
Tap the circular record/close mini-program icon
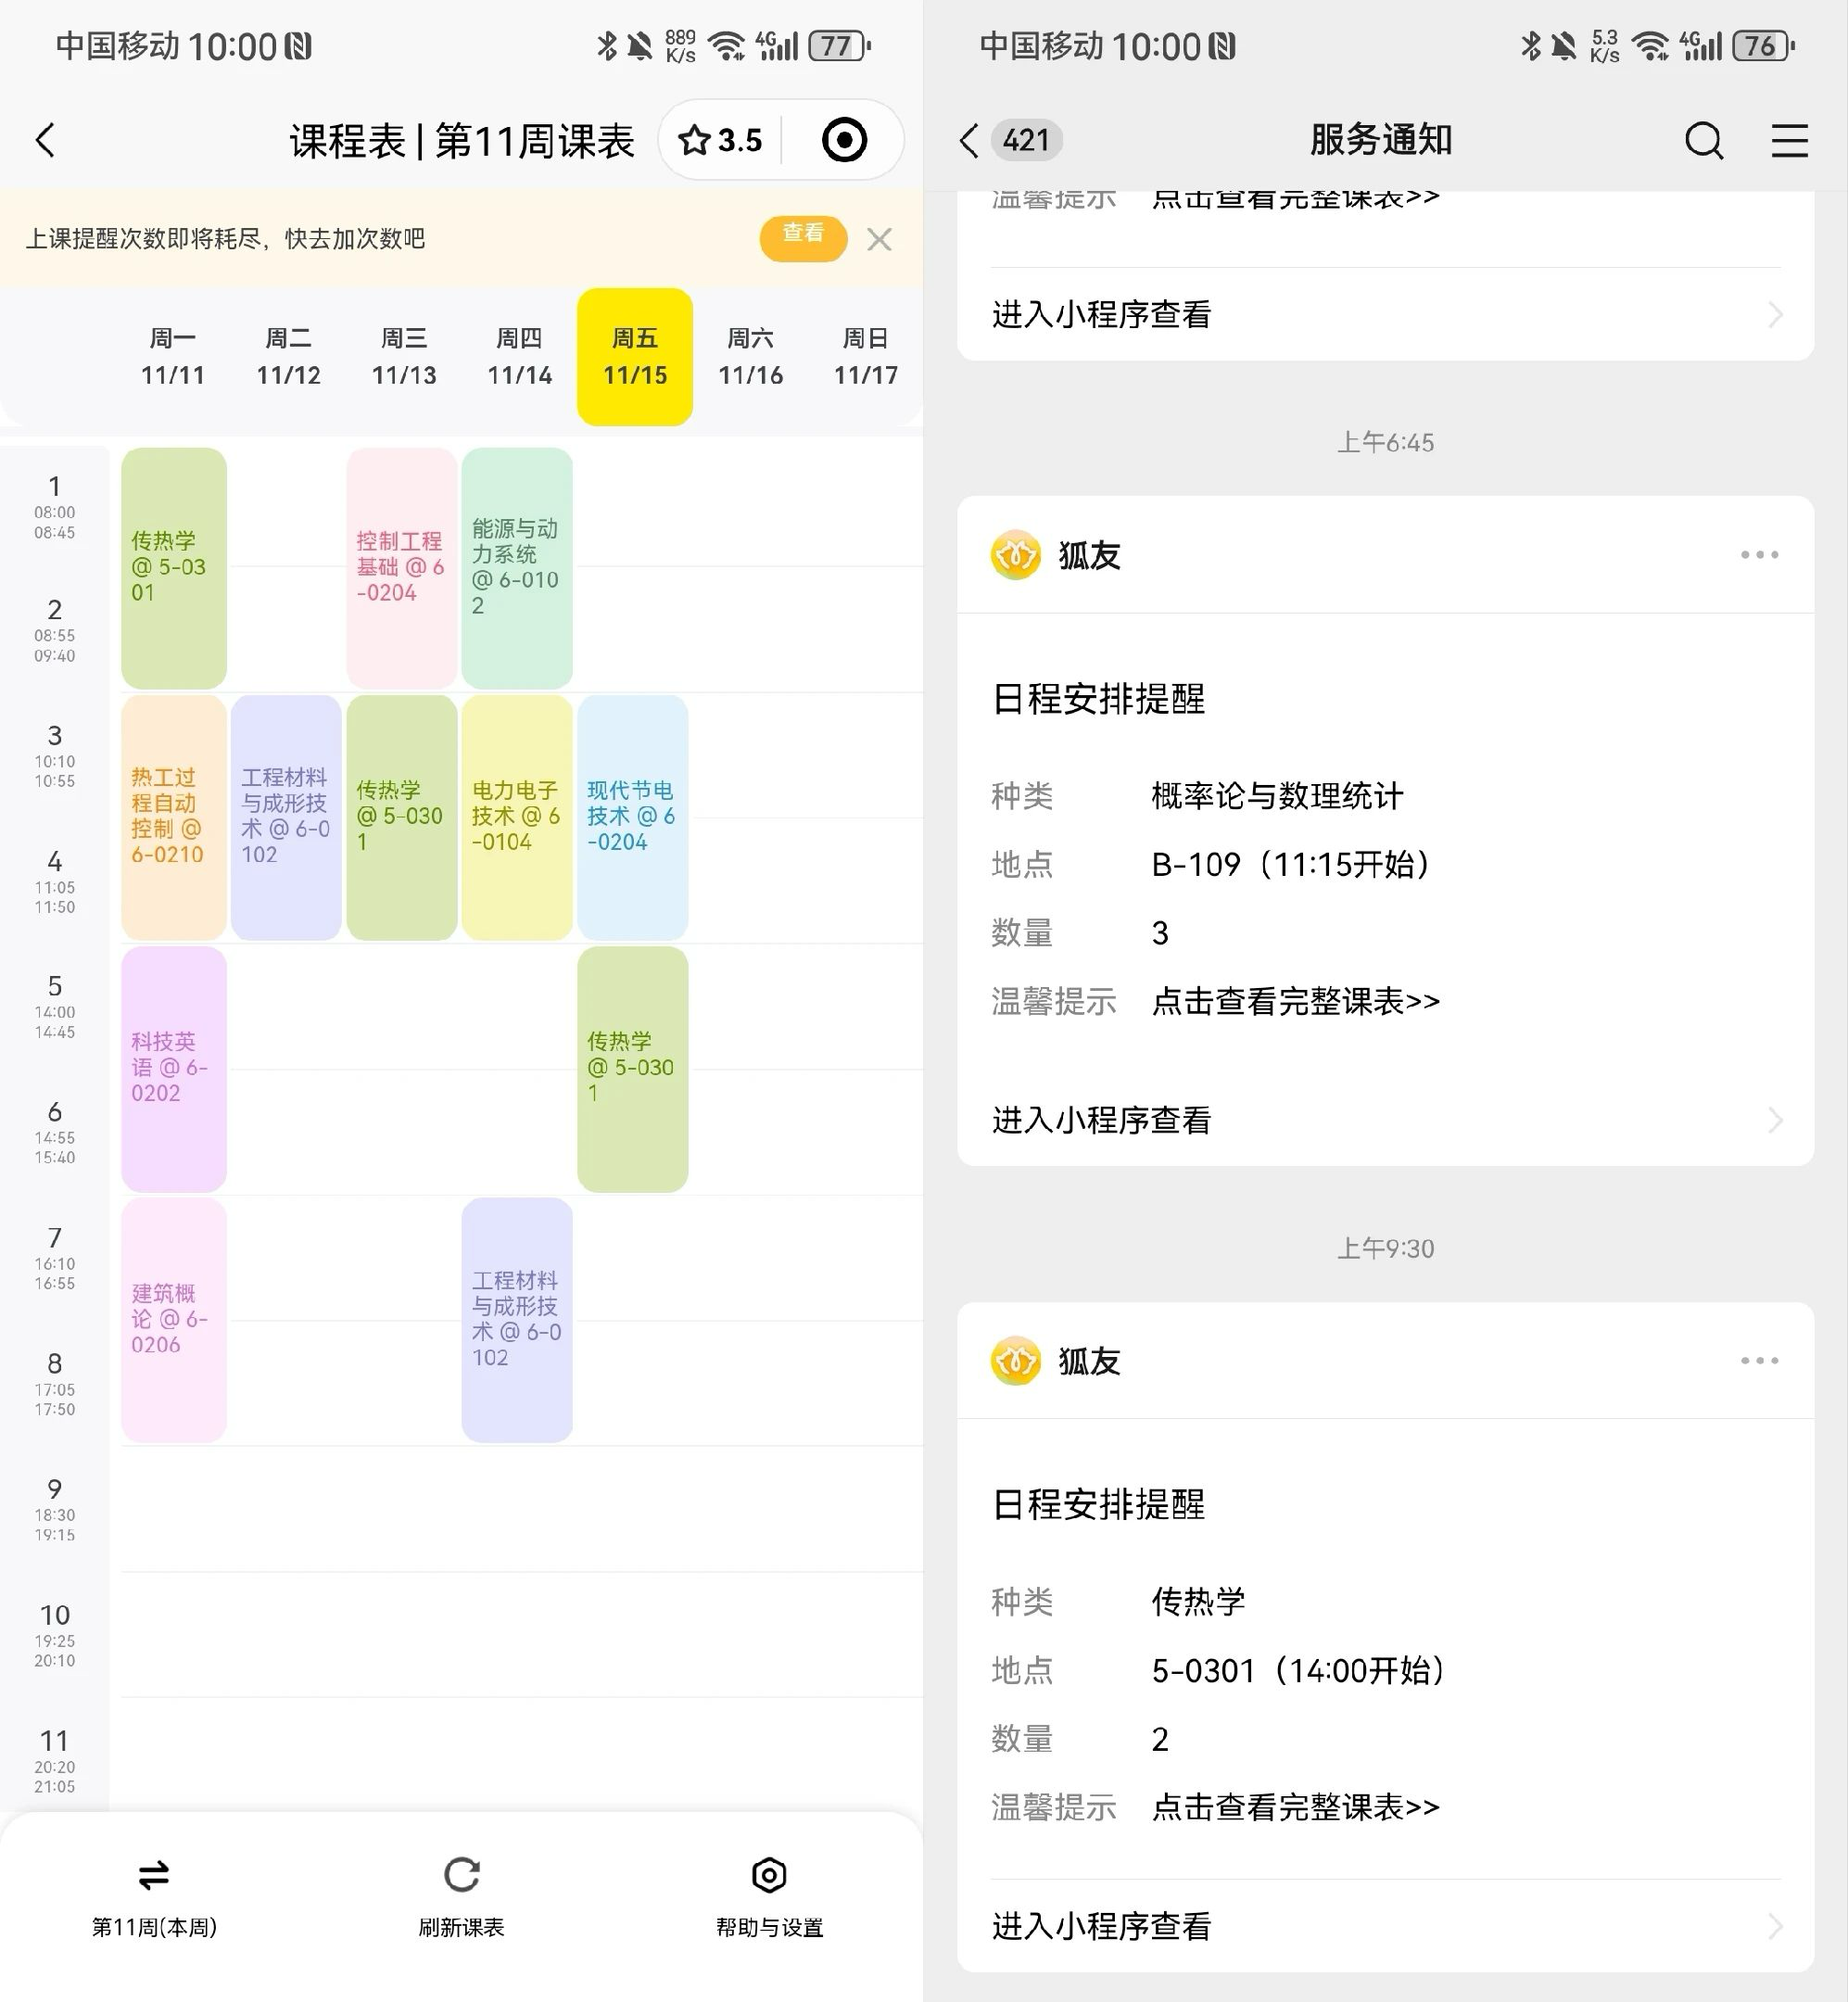point(844,140)
